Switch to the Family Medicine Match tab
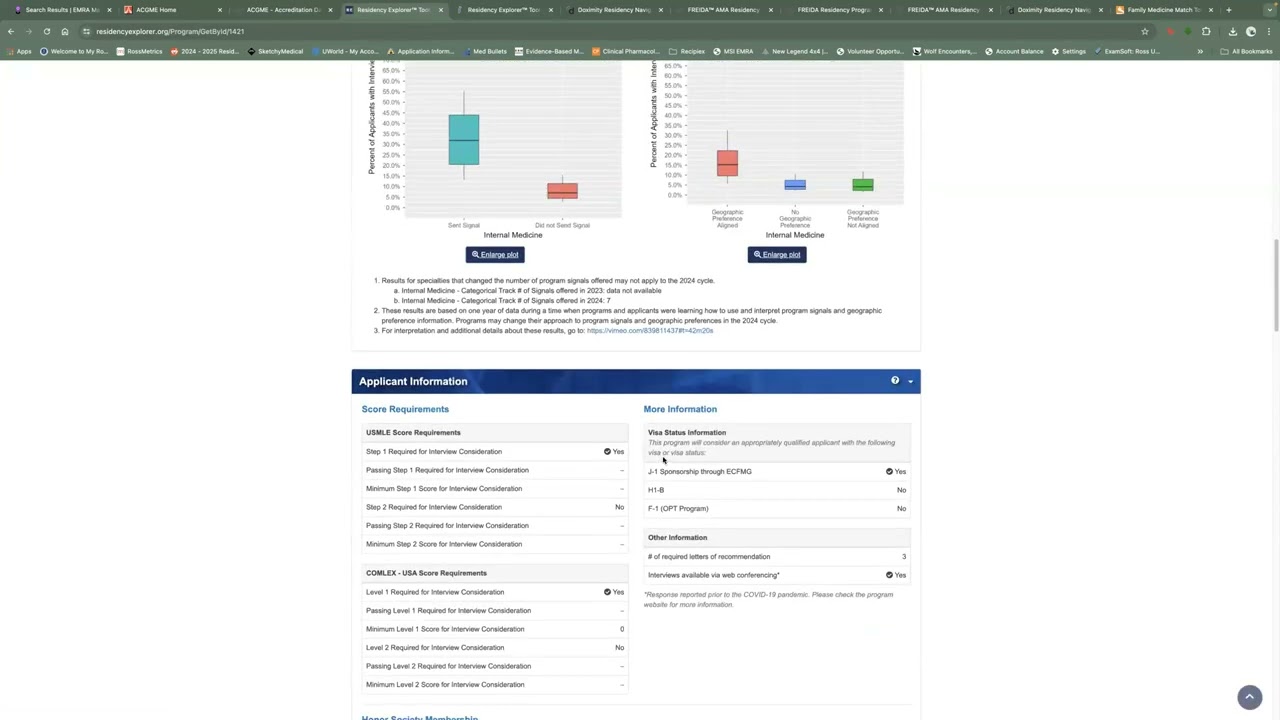Image resolution: width=1280 pixels, height=720 pixels. 1163,10
